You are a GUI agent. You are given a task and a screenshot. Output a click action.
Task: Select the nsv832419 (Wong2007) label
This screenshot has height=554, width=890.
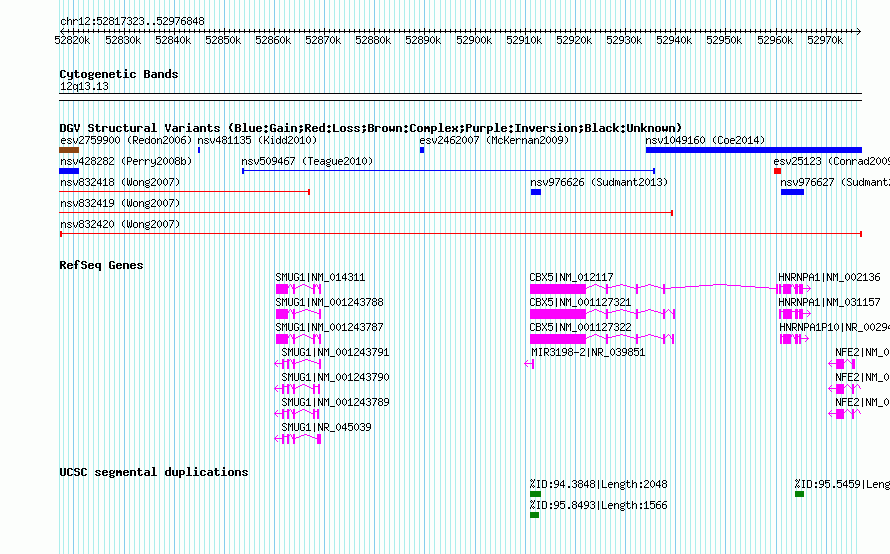[x=120, y=203]
